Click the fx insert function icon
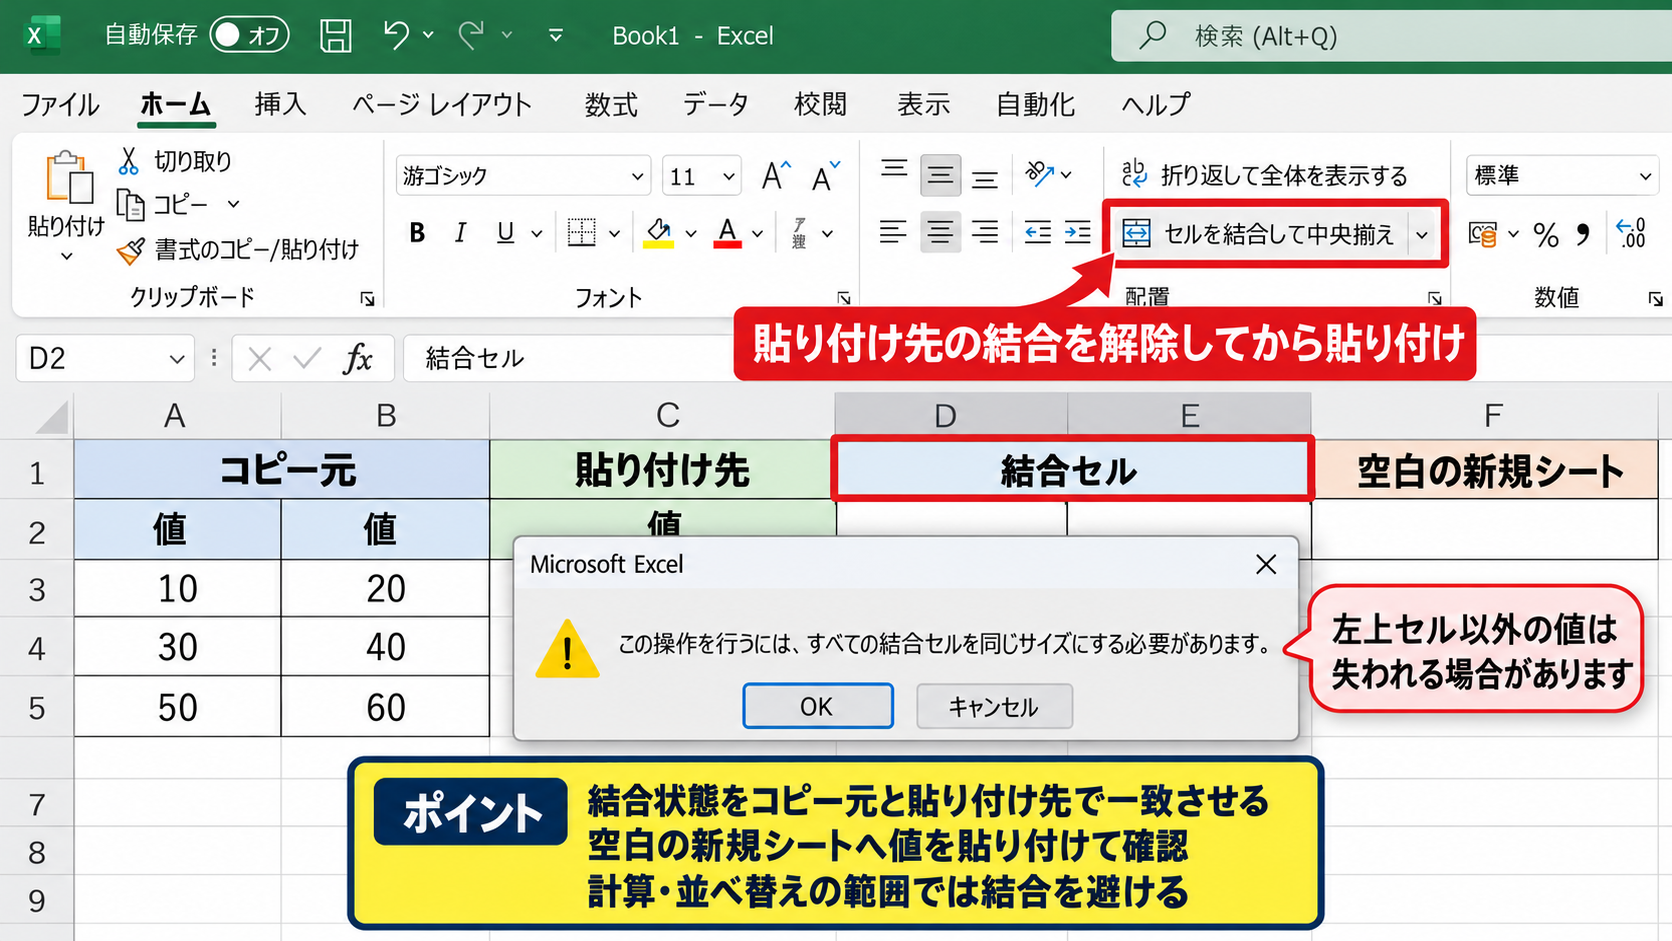1672x941 pixels. 357,358
